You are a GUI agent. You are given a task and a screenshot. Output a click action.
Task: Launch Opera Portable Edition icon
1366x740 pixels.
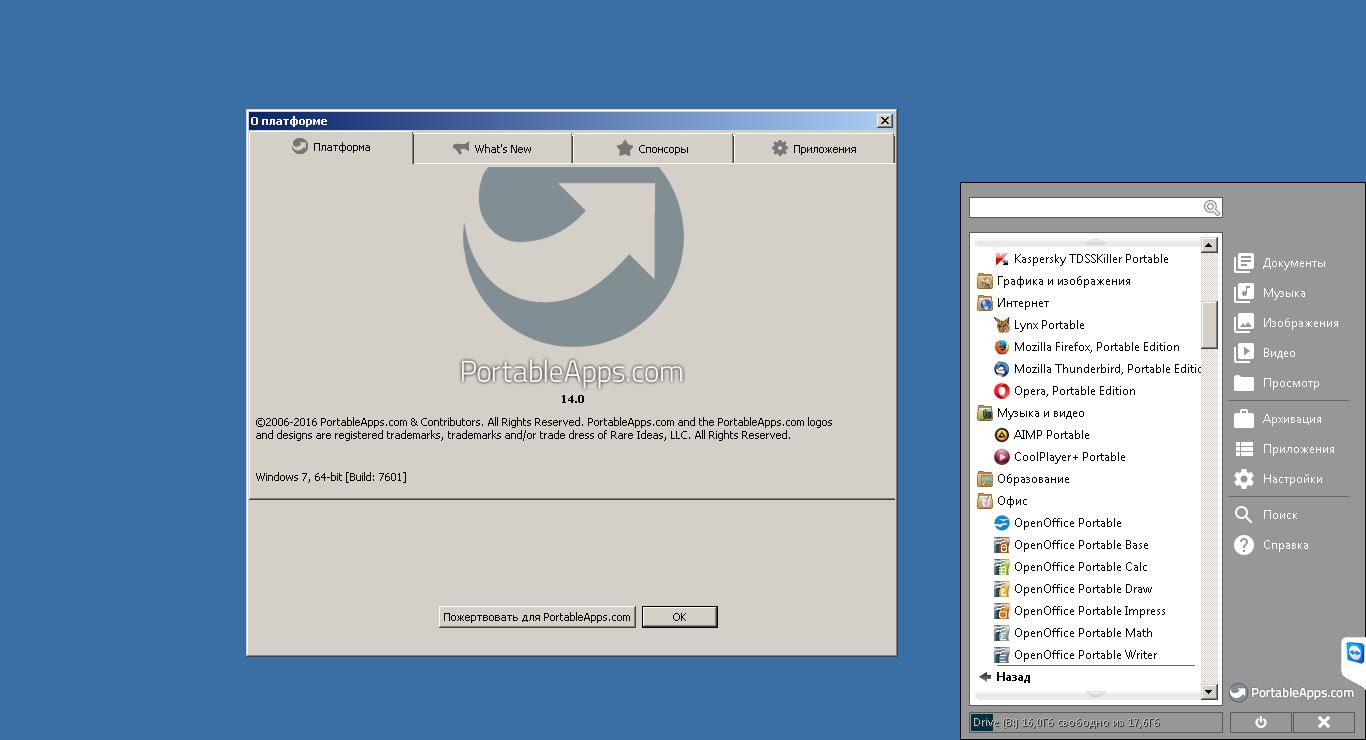tap(1001, 391)
